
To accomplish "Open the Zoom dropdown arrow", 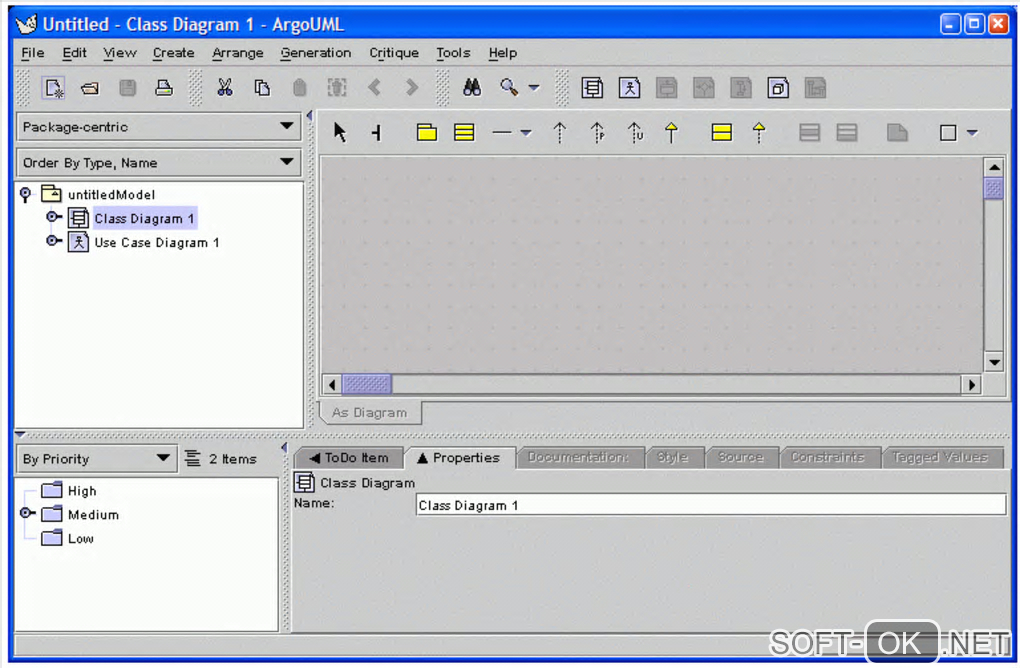I will [x=534, y=88].
